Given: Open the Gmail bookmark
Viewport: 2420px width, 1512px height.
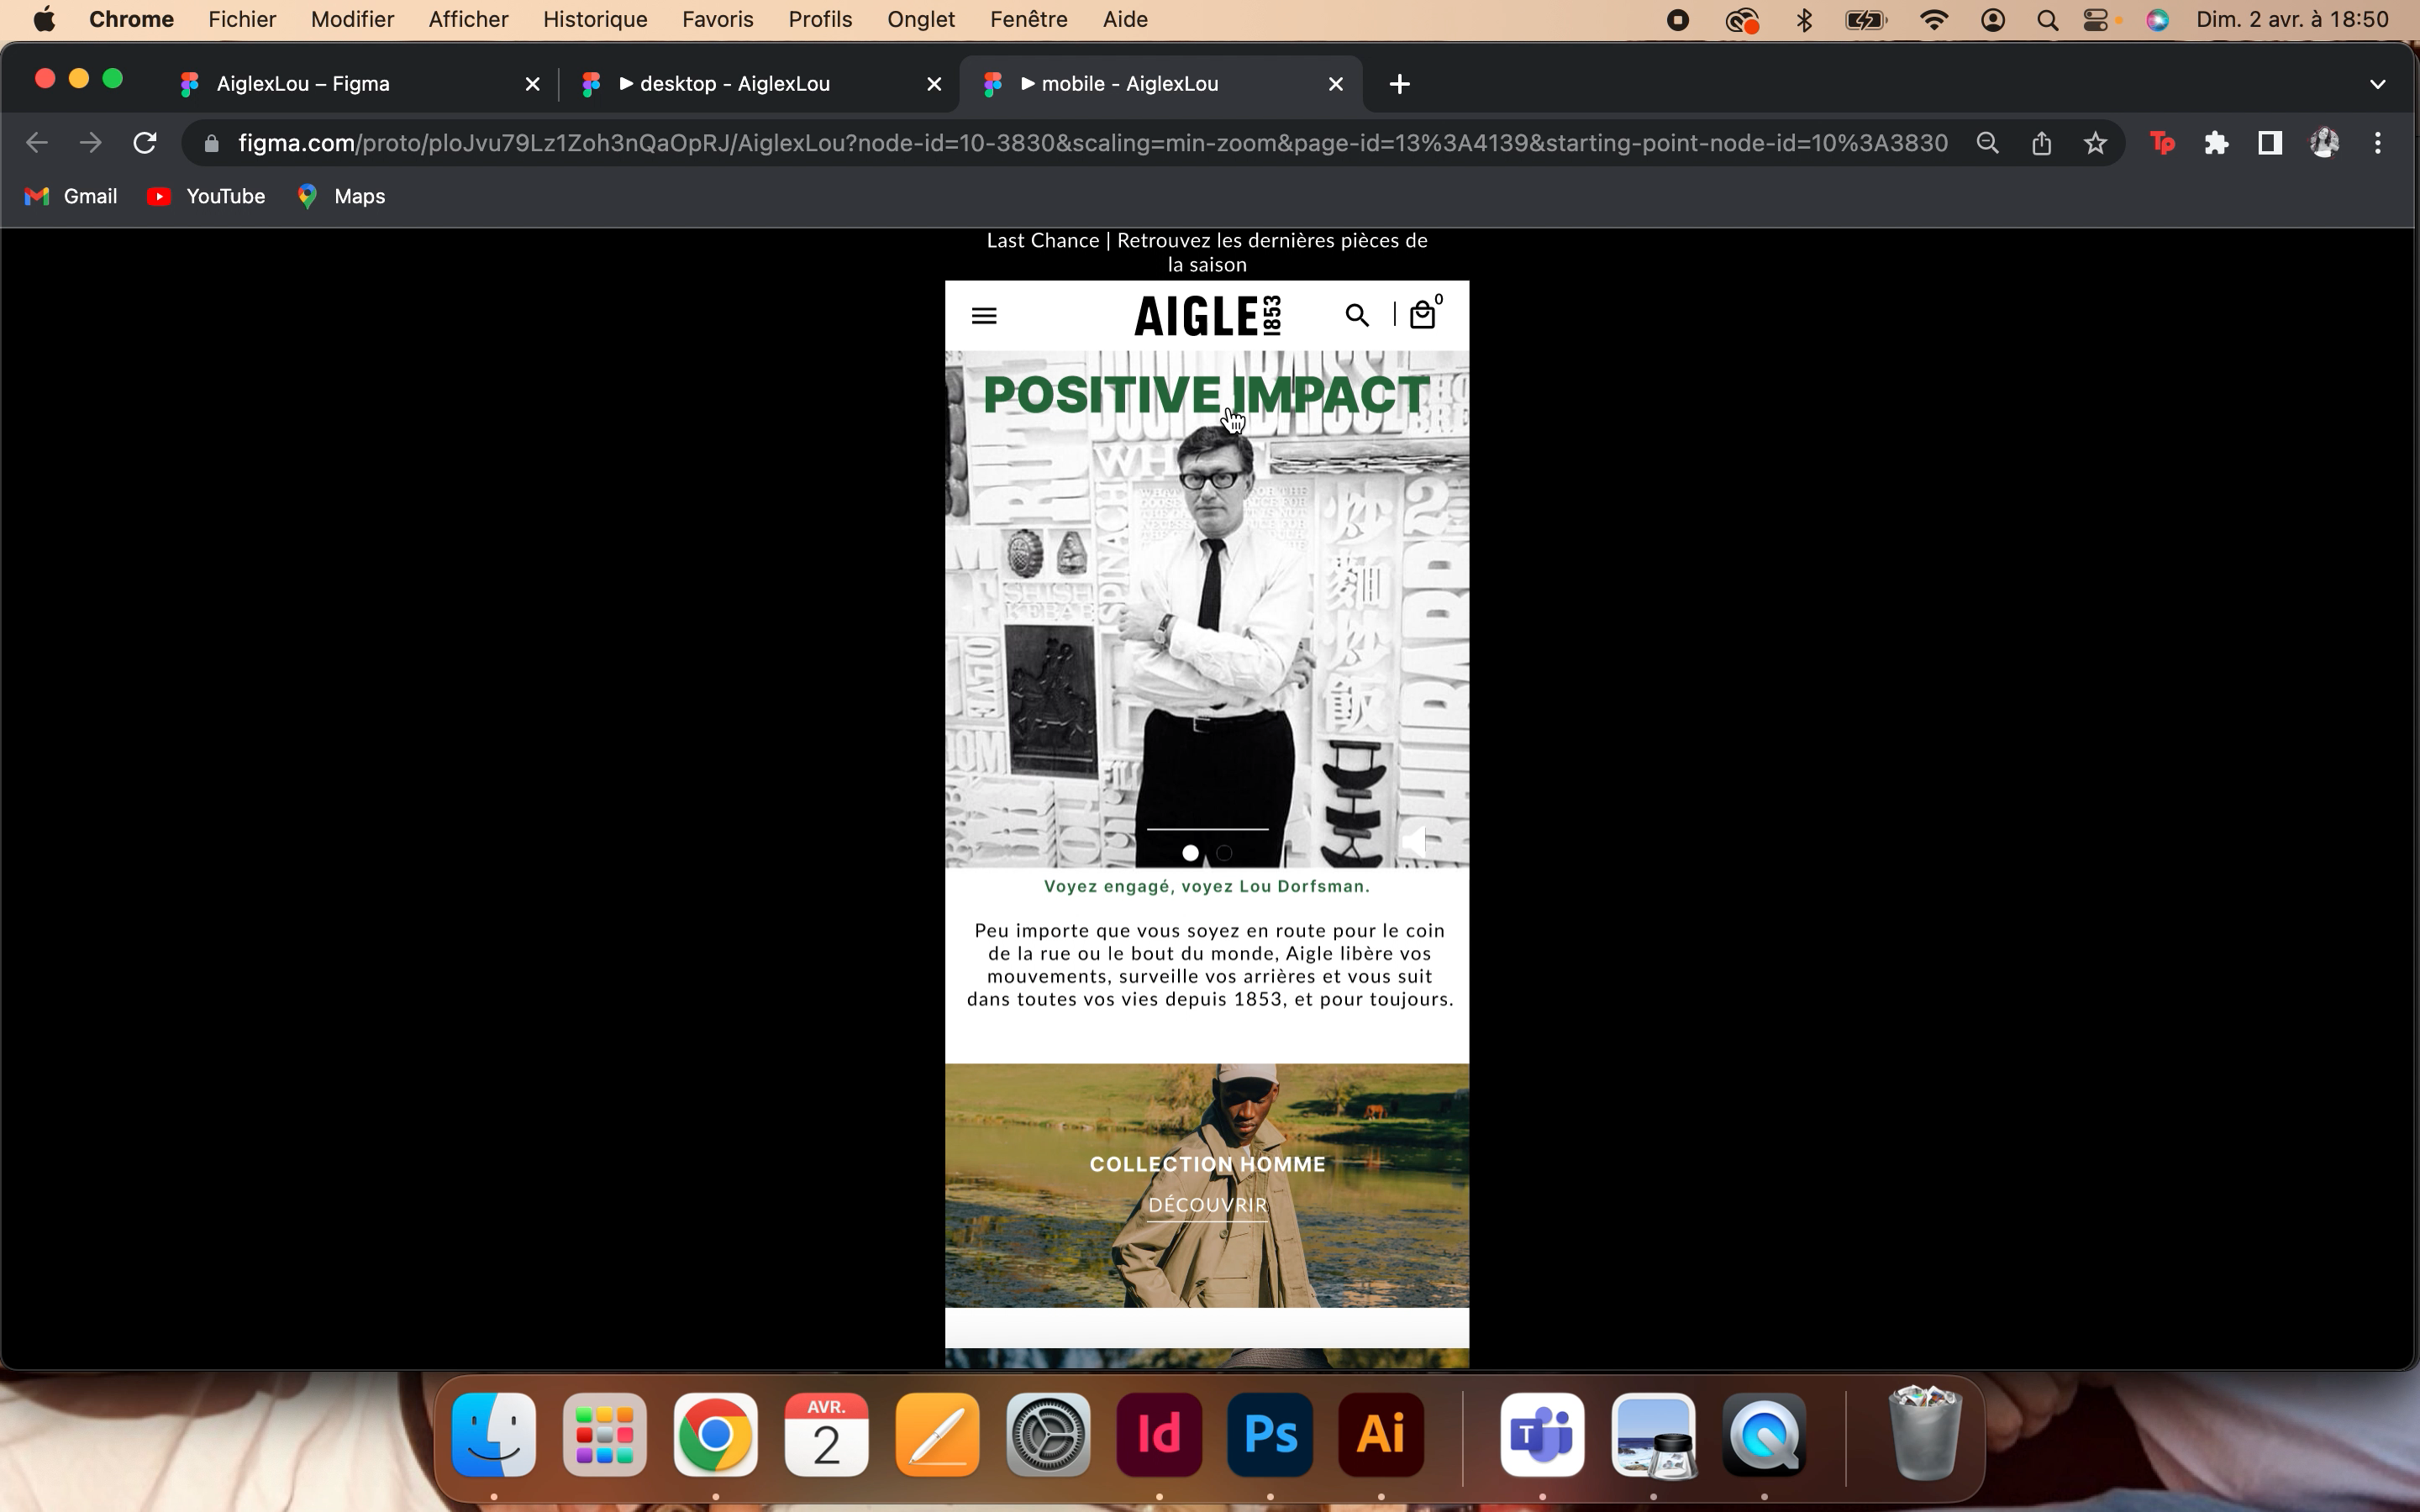Looking at the screenshot, I should tap(71, 196).
